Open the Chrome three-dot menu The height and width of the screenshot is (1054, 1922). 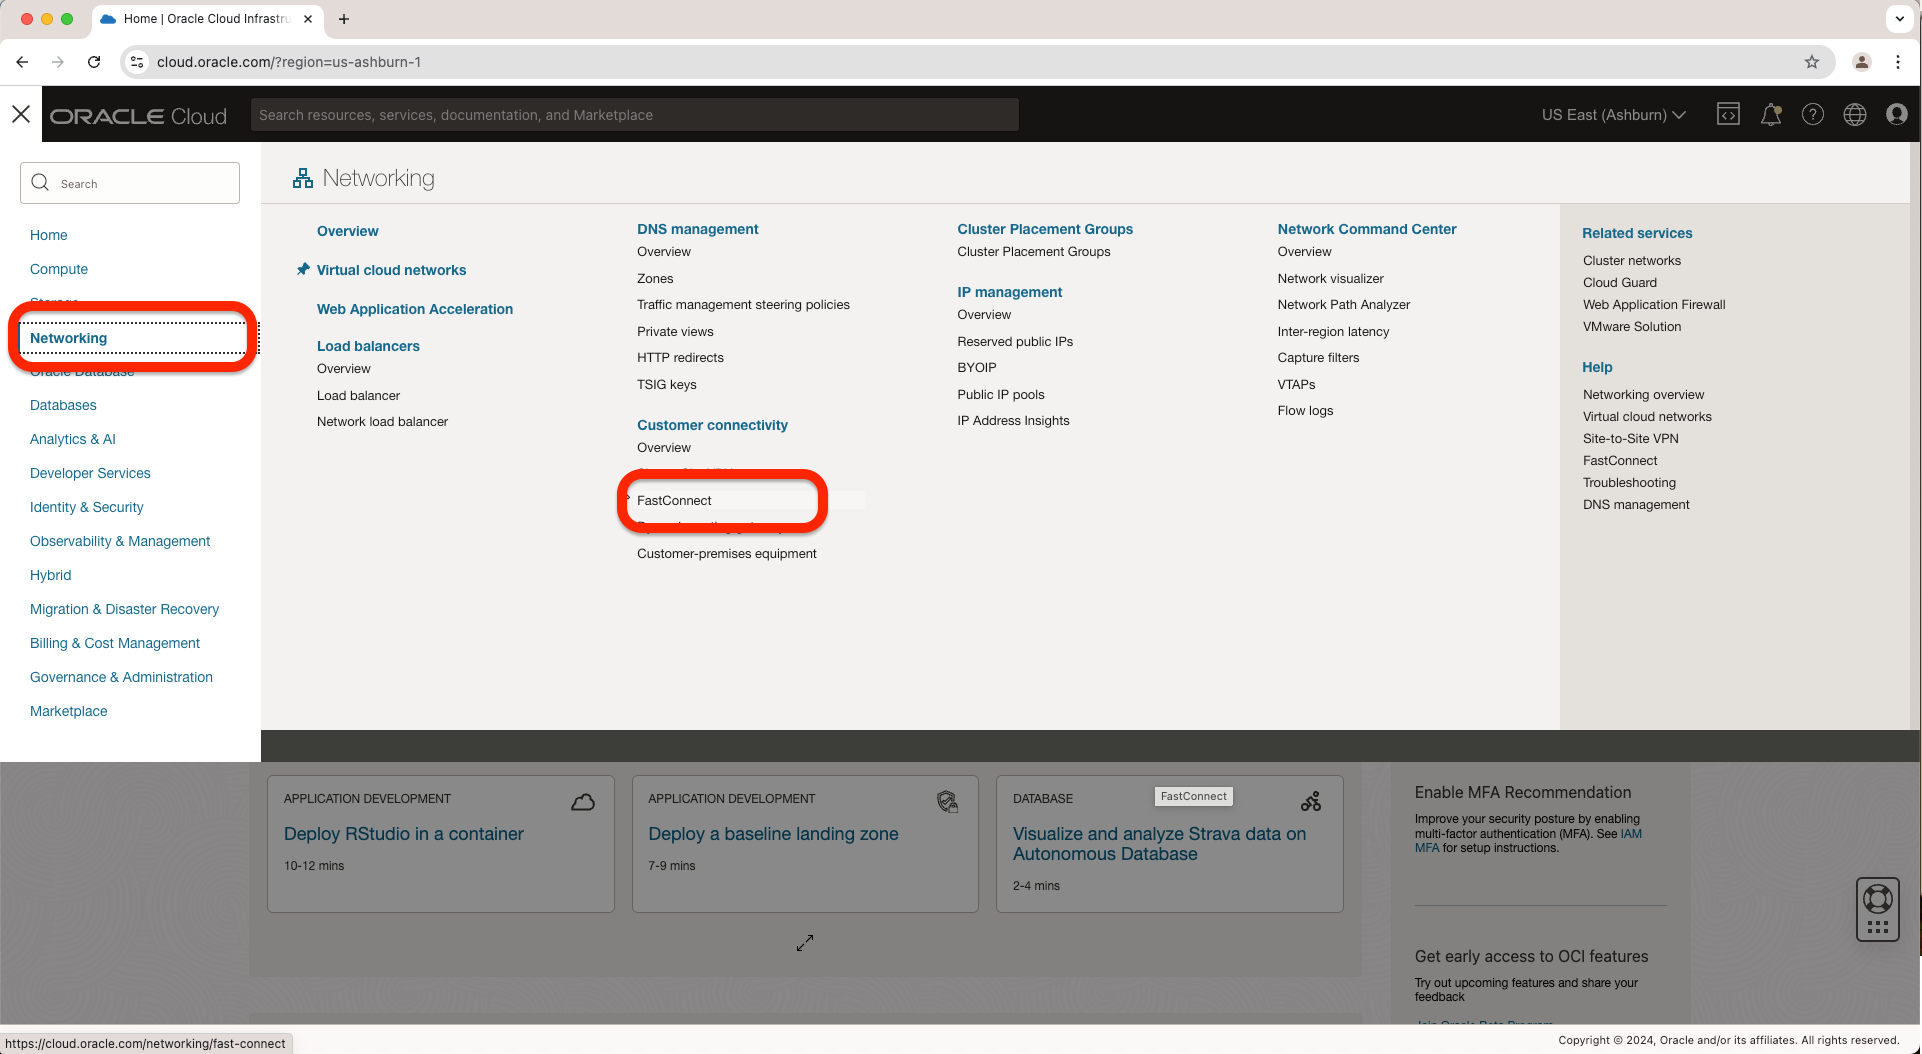[1897, 62]
